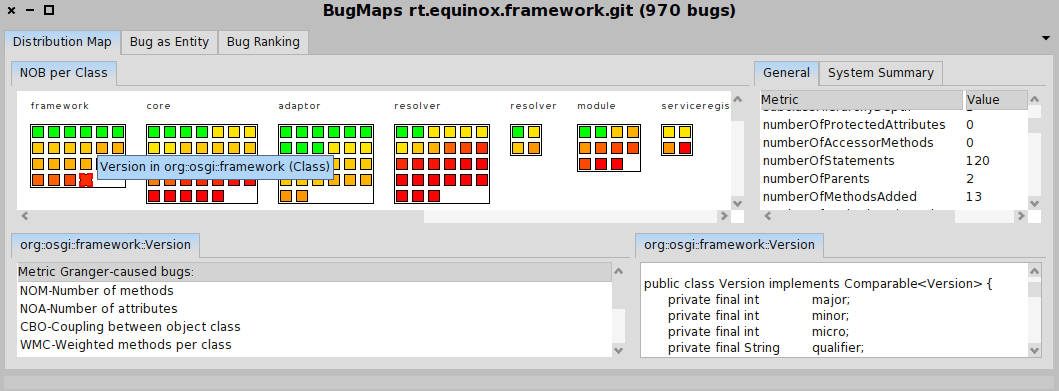Select last orange square in adaptor's bottom row

(x=302, y=196)
